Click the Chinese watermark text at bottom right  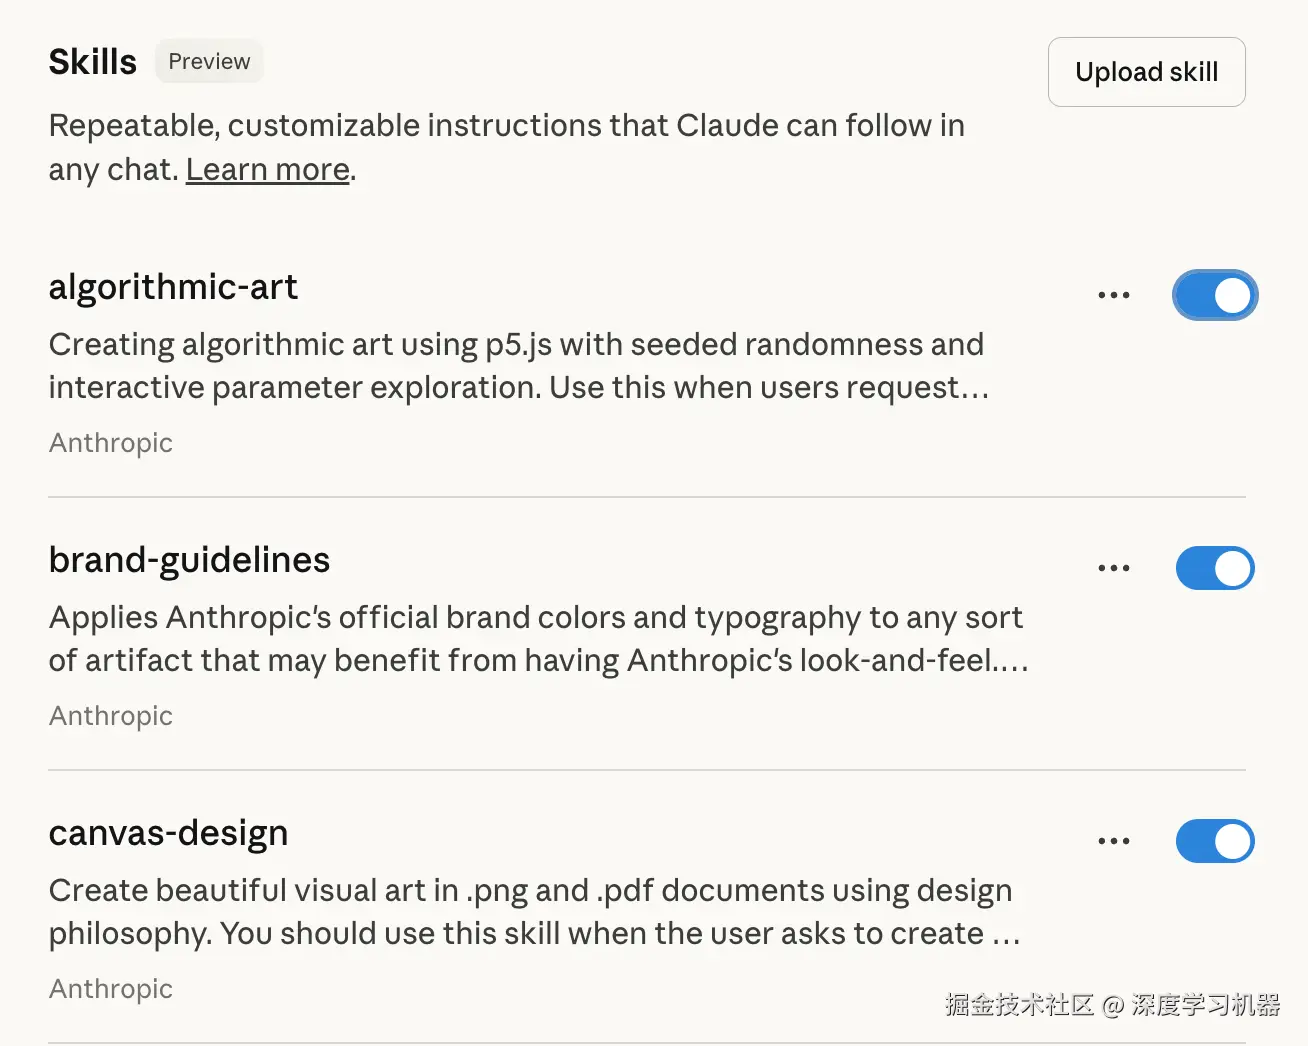pyautogui.click(x=1112, y=1005)
